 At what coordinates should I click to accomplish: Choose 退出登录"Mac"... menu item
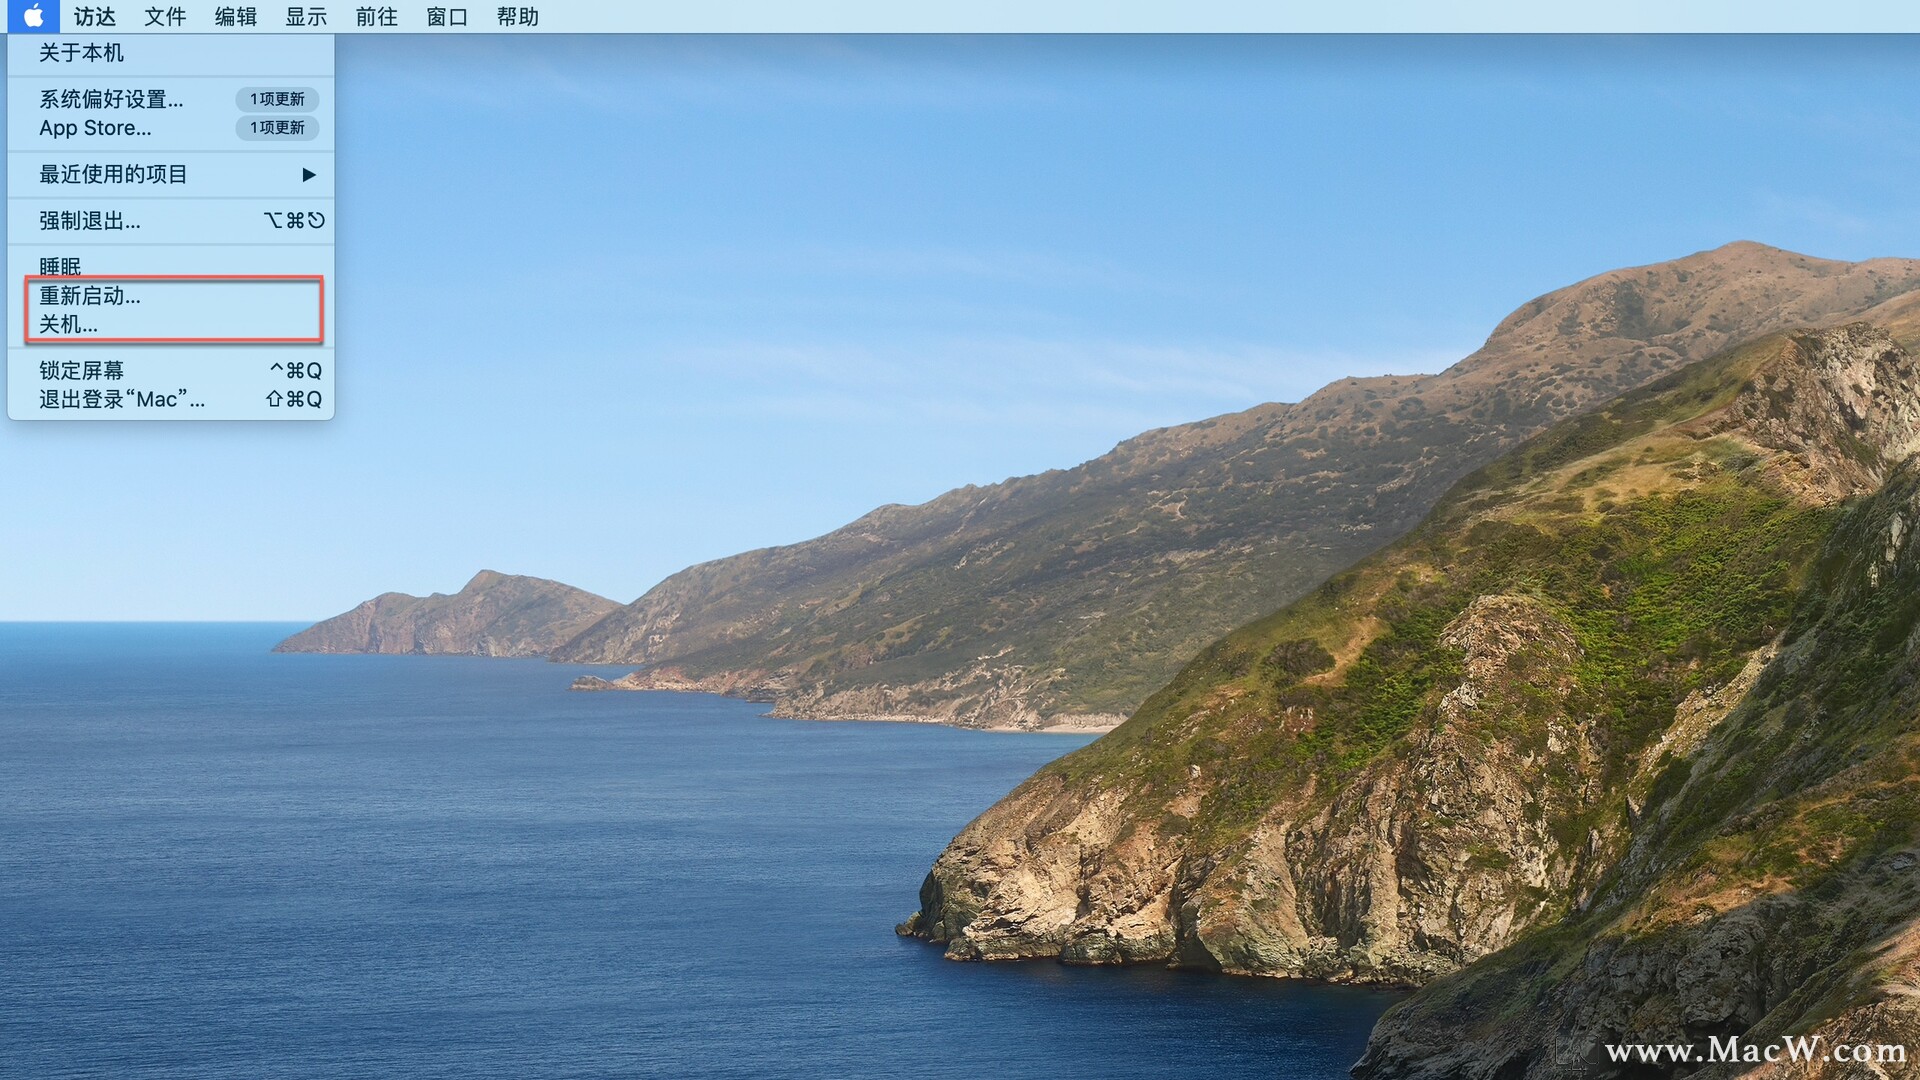[x=122, y=399]
